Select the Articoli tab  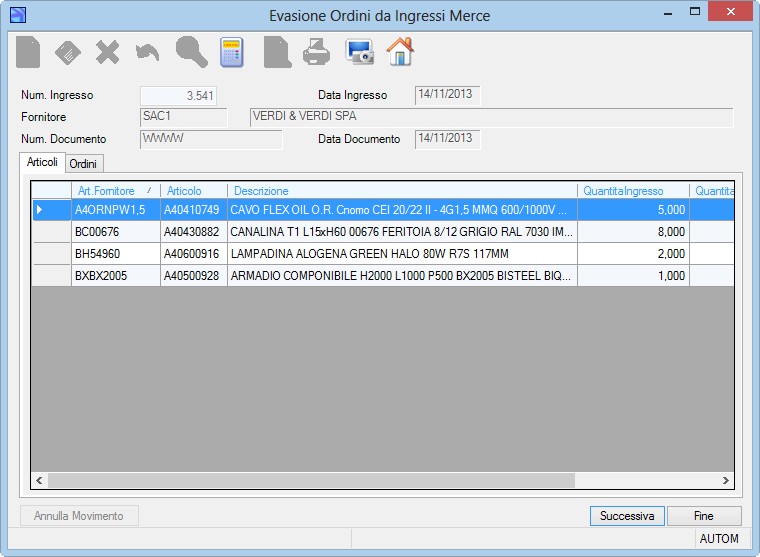42,162
